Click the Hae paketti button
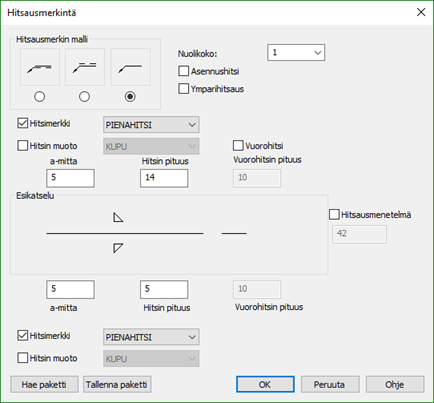The image size is (434, 403). coord(44,384)
